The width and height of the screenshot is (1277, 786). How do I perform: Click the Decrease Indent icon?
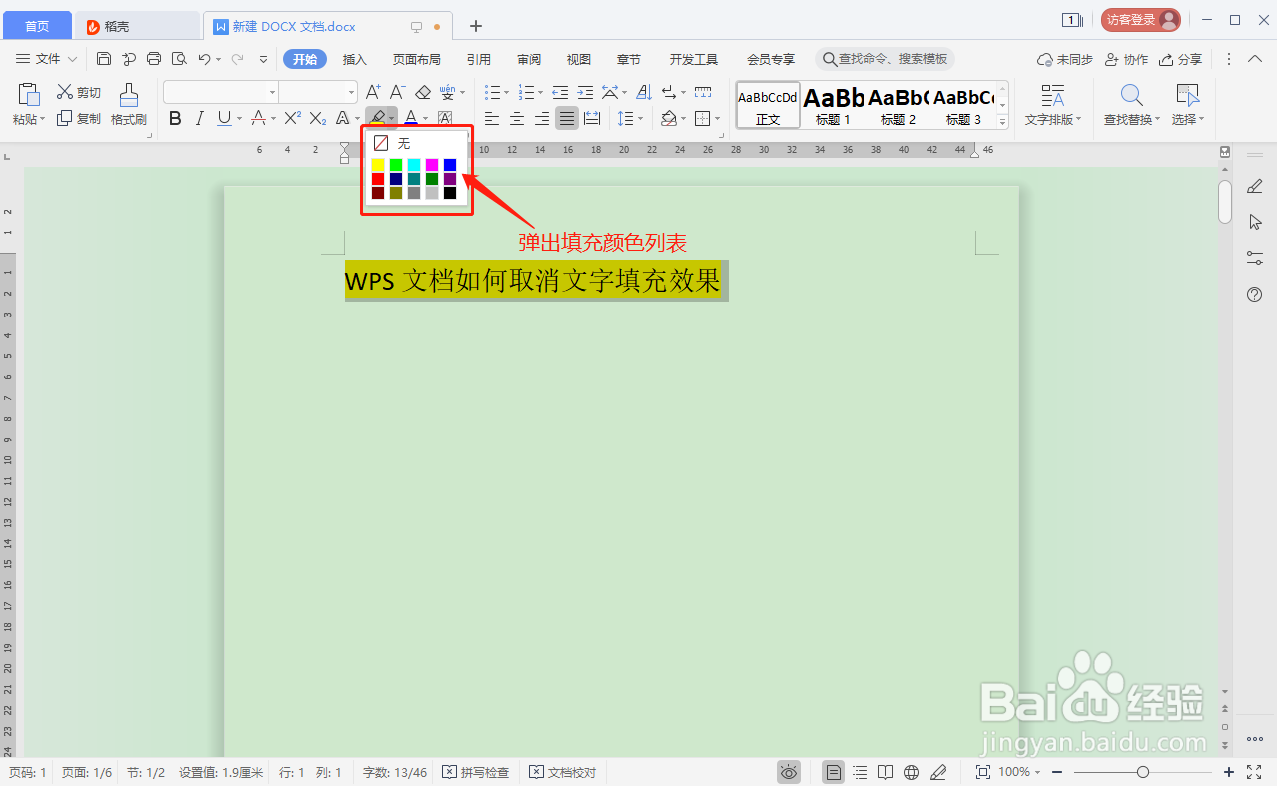[560, 92]
